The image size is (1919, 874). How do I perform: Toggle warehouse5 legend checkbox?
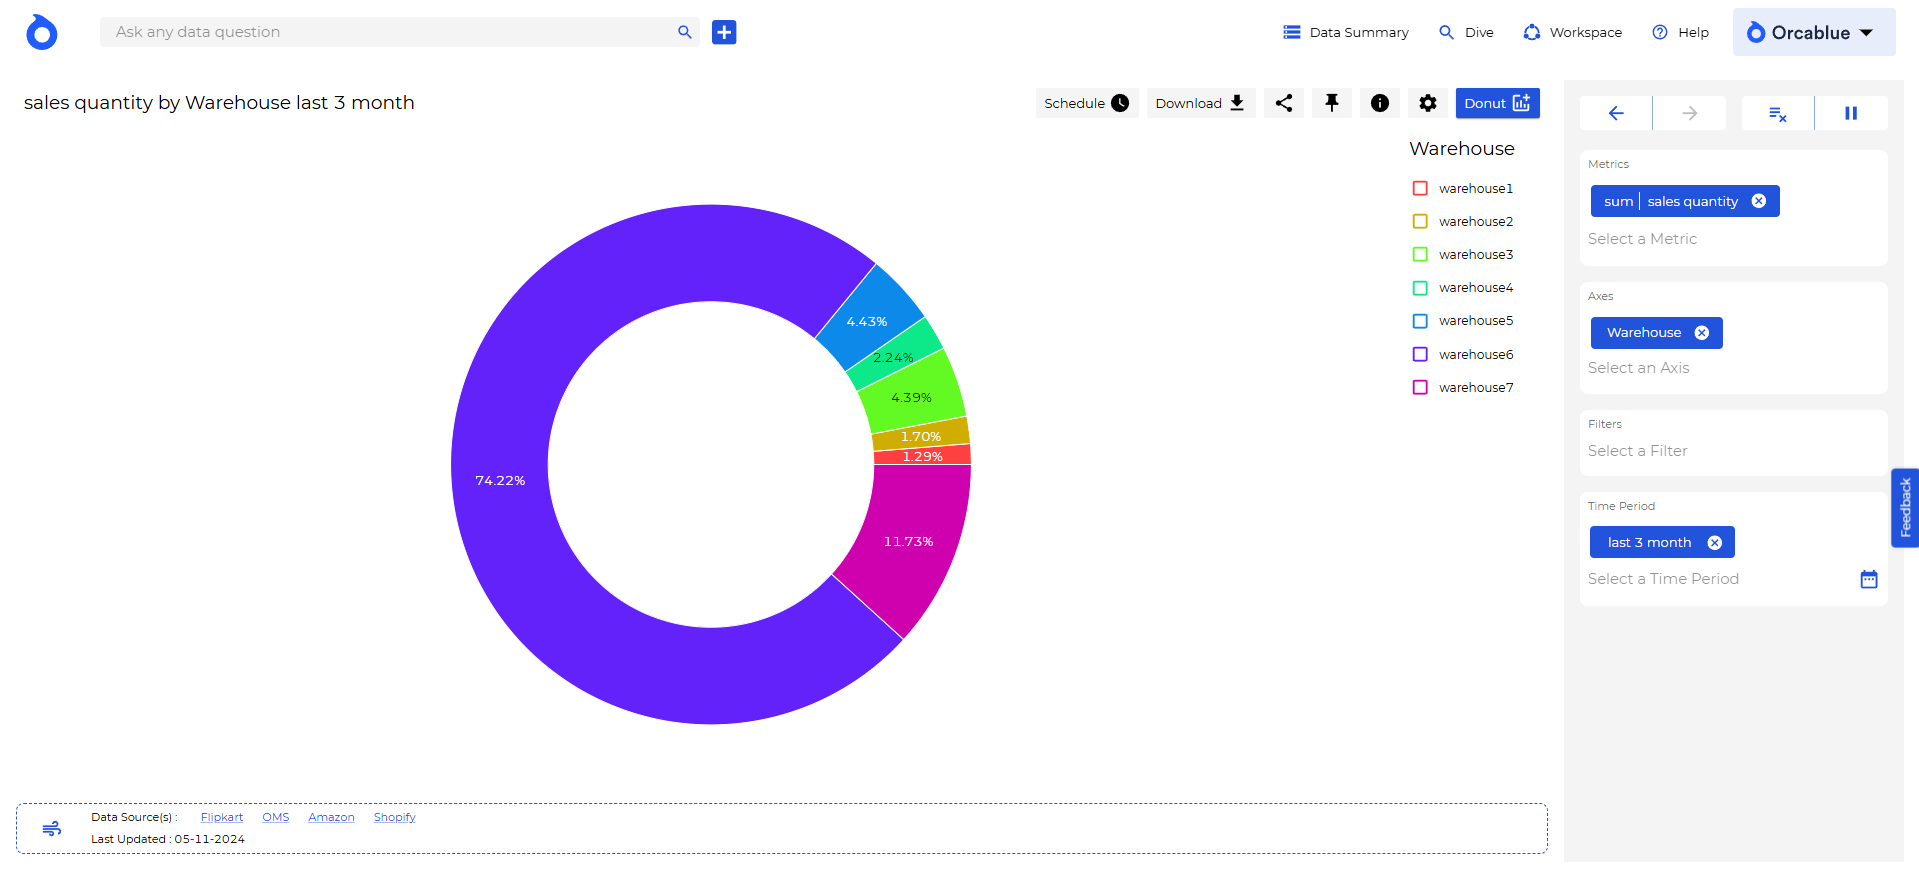[1420, 321]
